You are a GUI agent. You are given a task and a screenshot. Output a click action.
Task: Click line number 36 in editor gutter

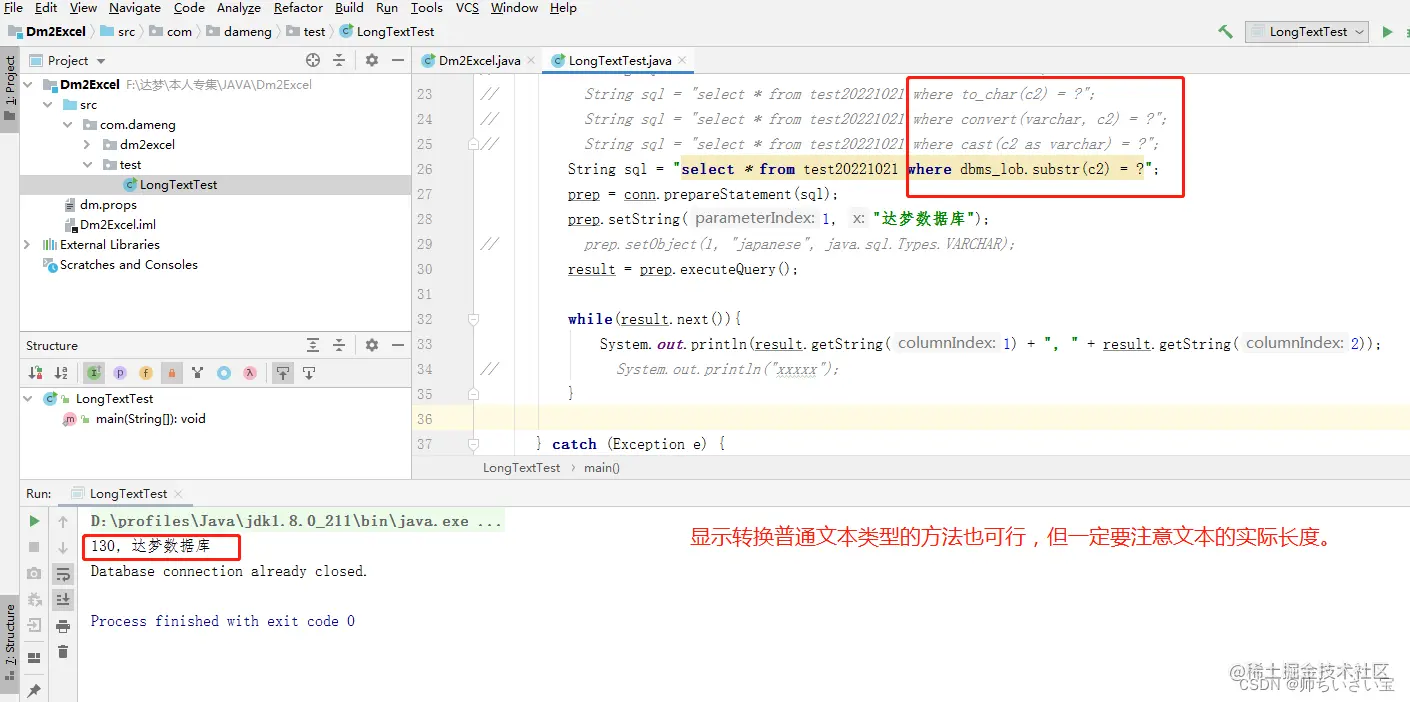pyautogui.click(x=425, y=419)
